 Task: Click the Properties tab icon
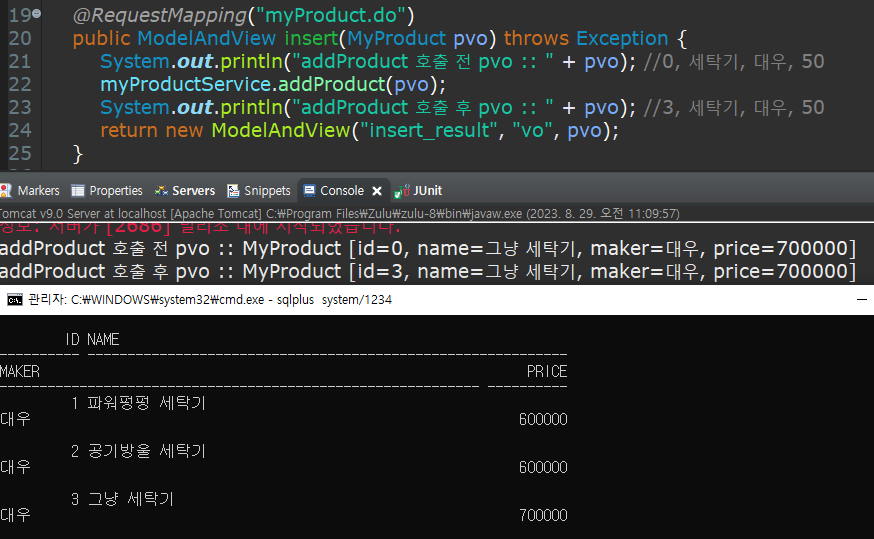pyautogui.click(x=77, y=191)
